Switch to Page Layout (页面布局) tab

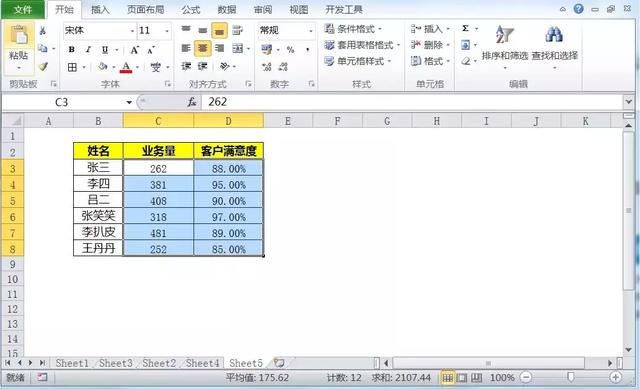146,9
